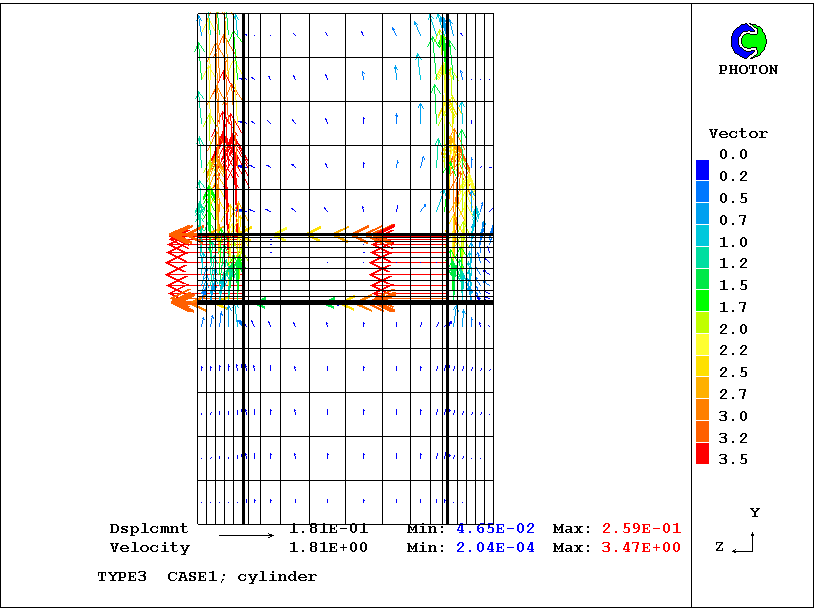
Task: Click the displacement min value 4.65E-02
Action: tap(496, 528)
